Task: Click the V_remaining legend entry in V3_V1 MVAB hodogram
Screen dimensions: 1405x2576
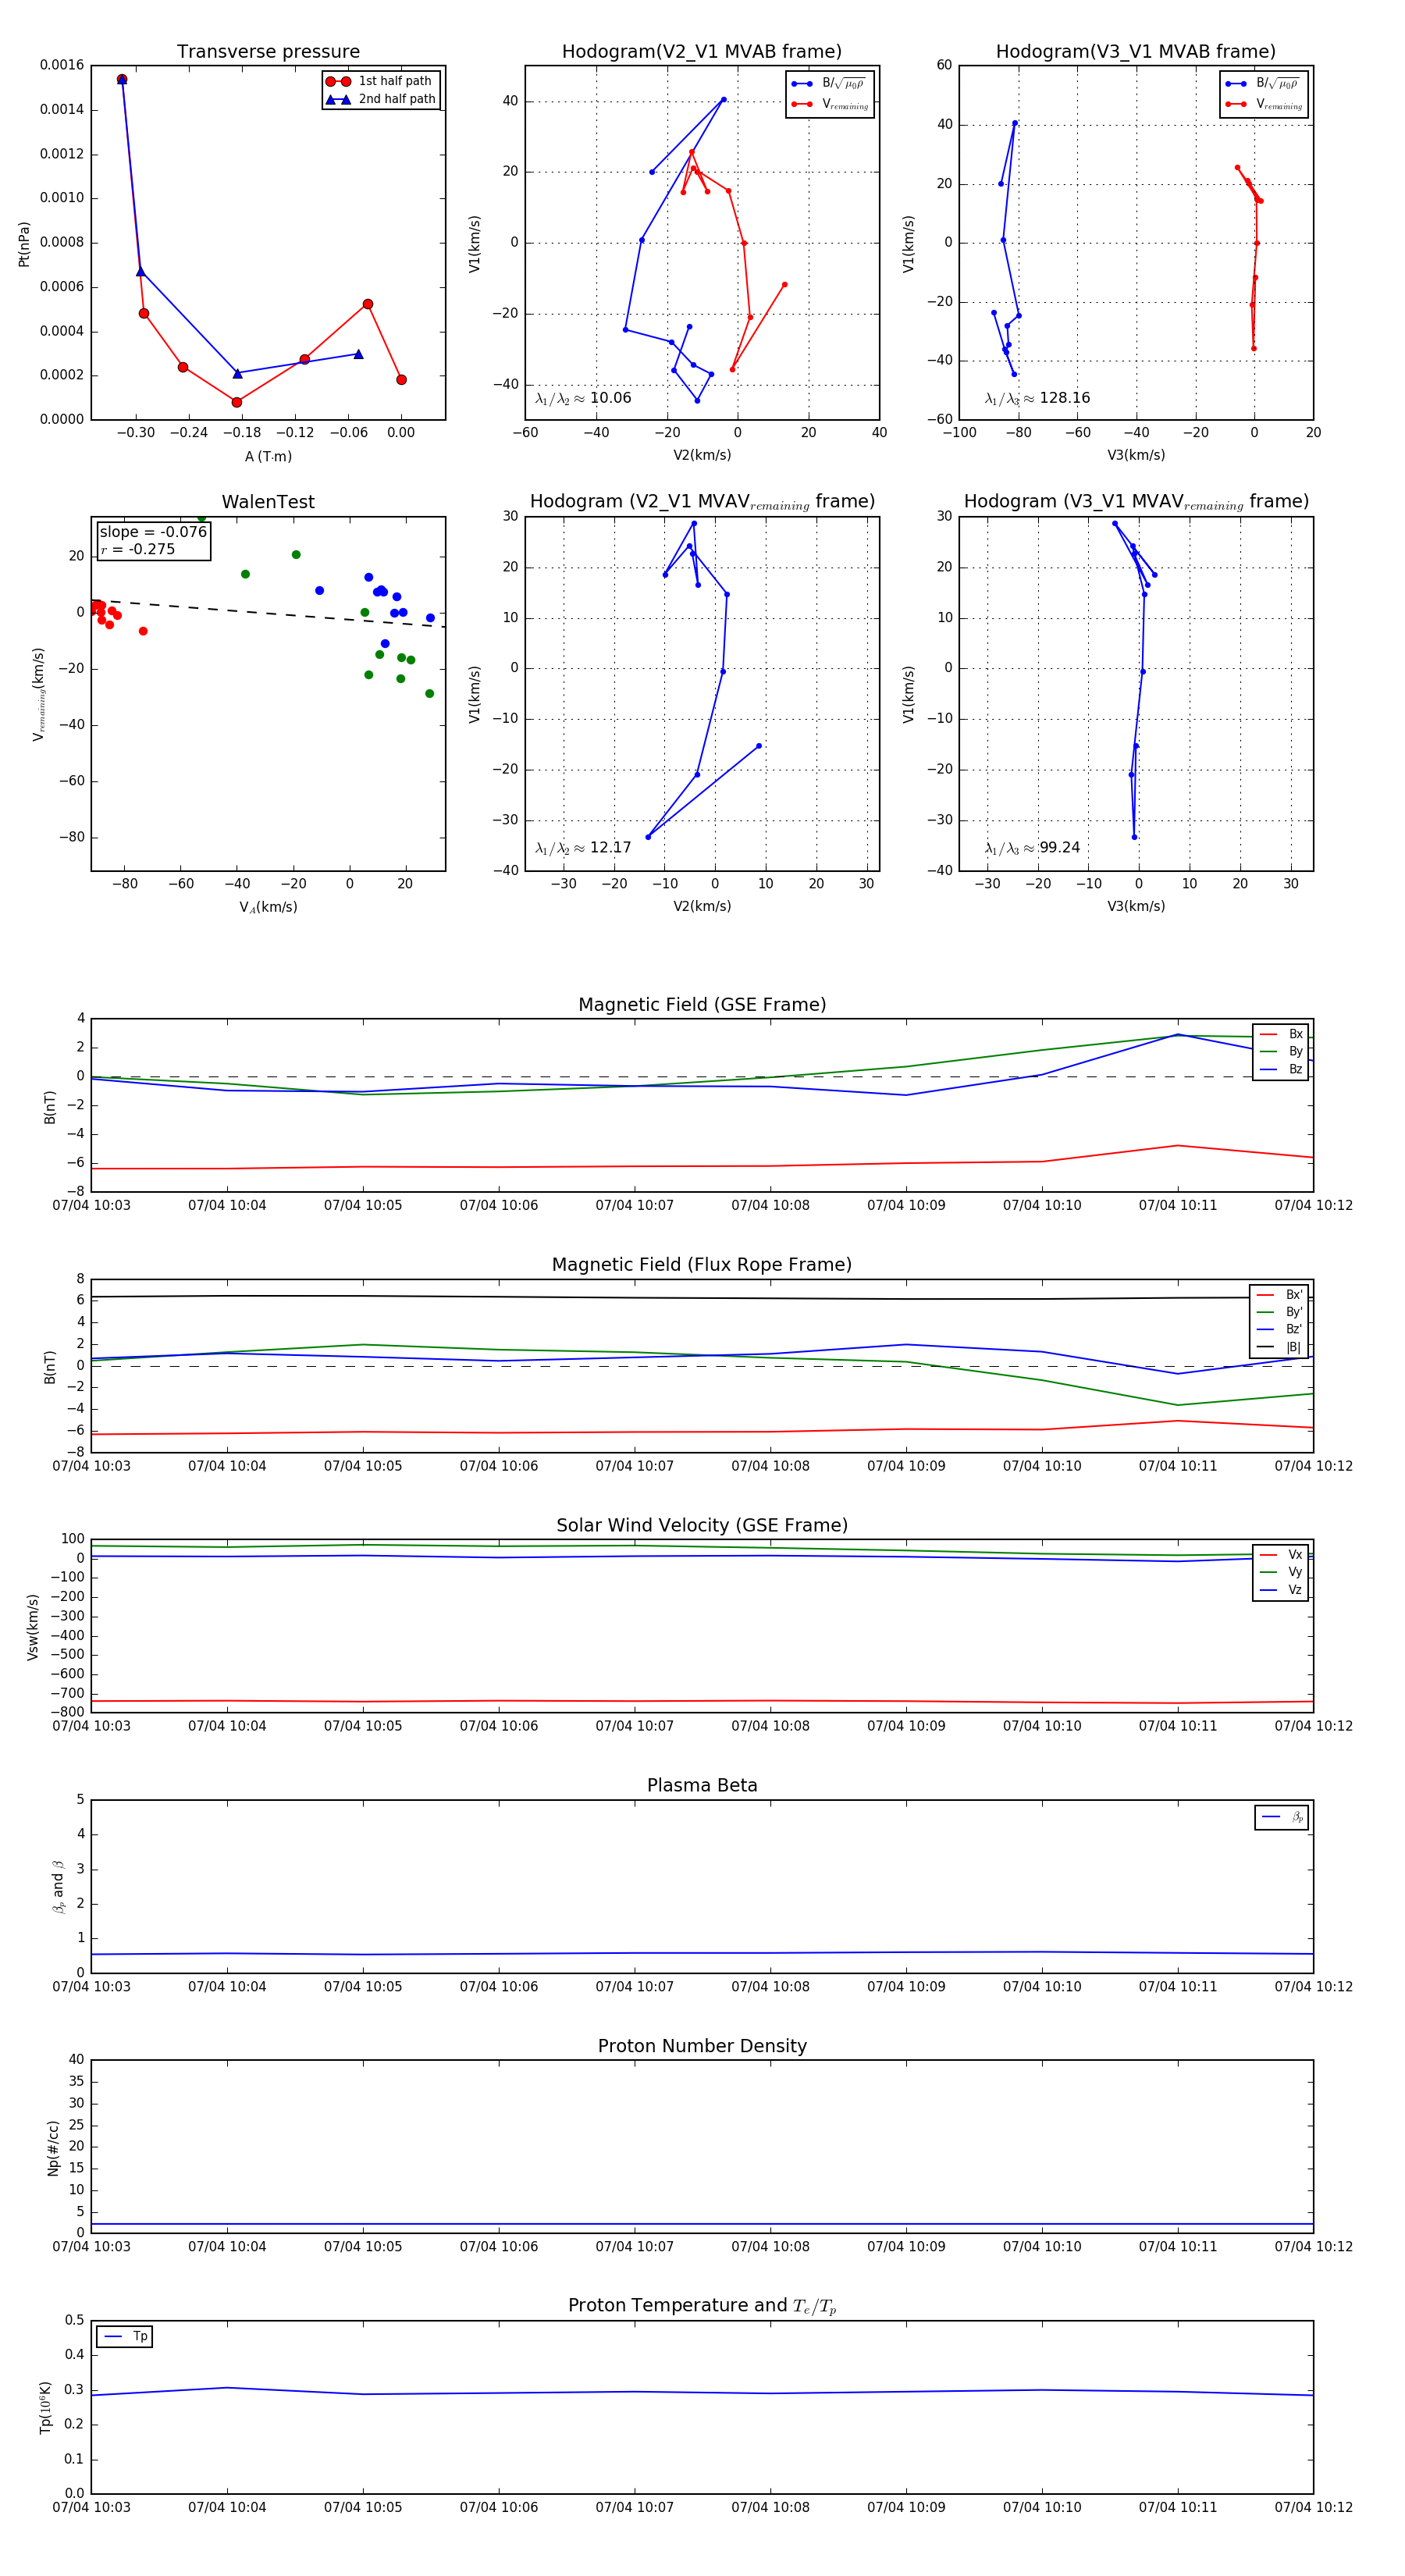Action: (x=1264, y=104)
